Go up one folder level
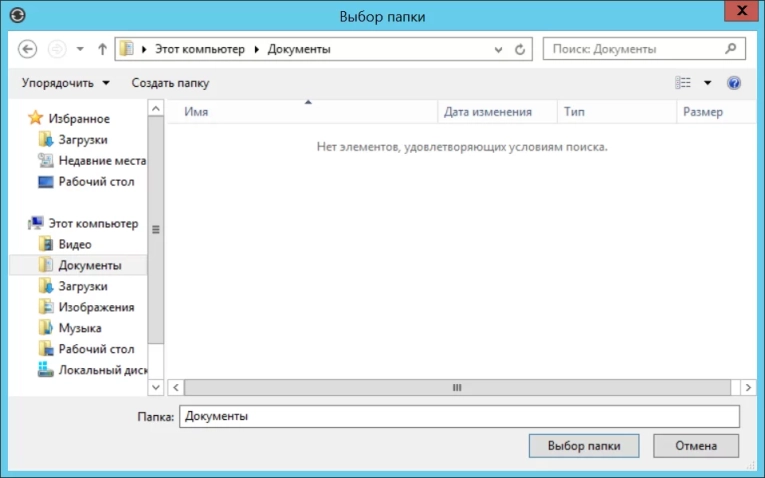 coord(102,49)
